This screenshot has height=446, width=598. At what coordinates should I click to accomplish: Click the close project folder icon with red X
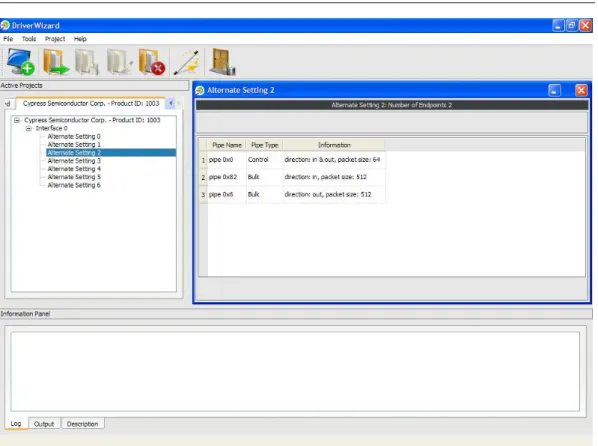(151, 61)
